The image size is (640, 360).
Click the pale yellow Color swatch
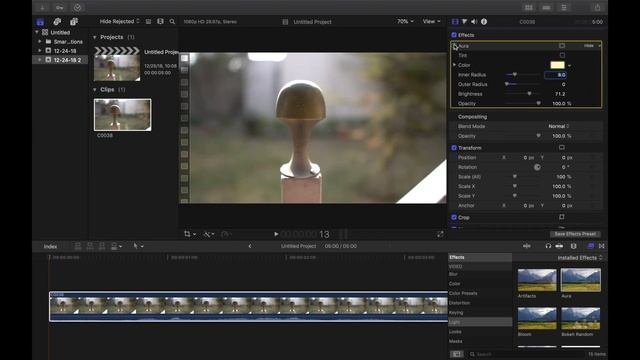coord(557,65)
